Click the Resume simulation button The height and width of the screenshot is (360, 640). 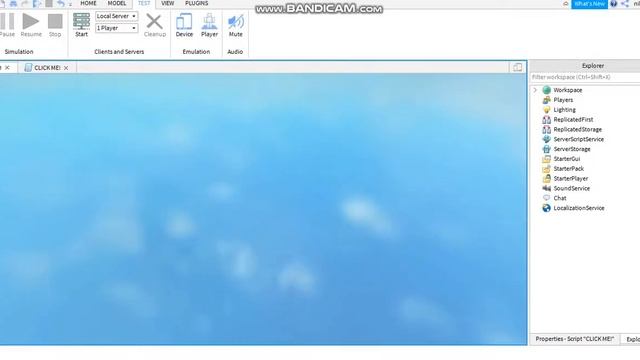tap(31, 25)
